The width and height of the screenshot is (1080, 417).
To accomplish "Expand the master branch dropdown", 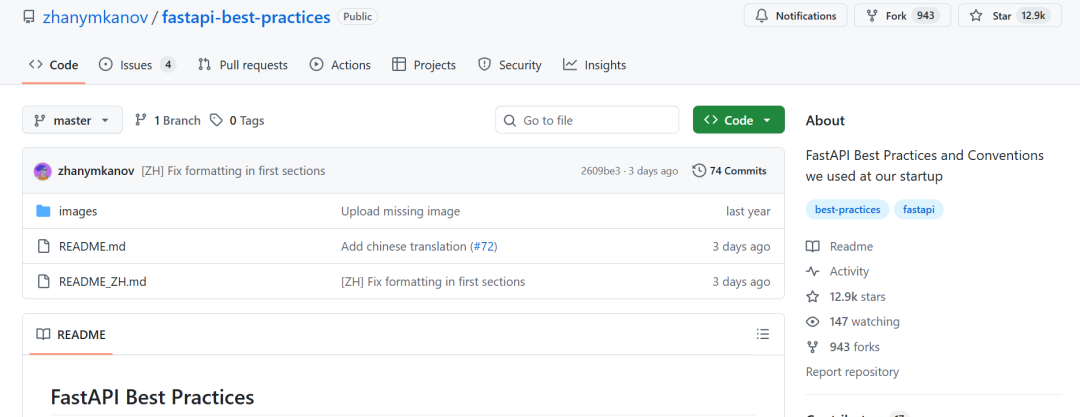I will 72,120.
